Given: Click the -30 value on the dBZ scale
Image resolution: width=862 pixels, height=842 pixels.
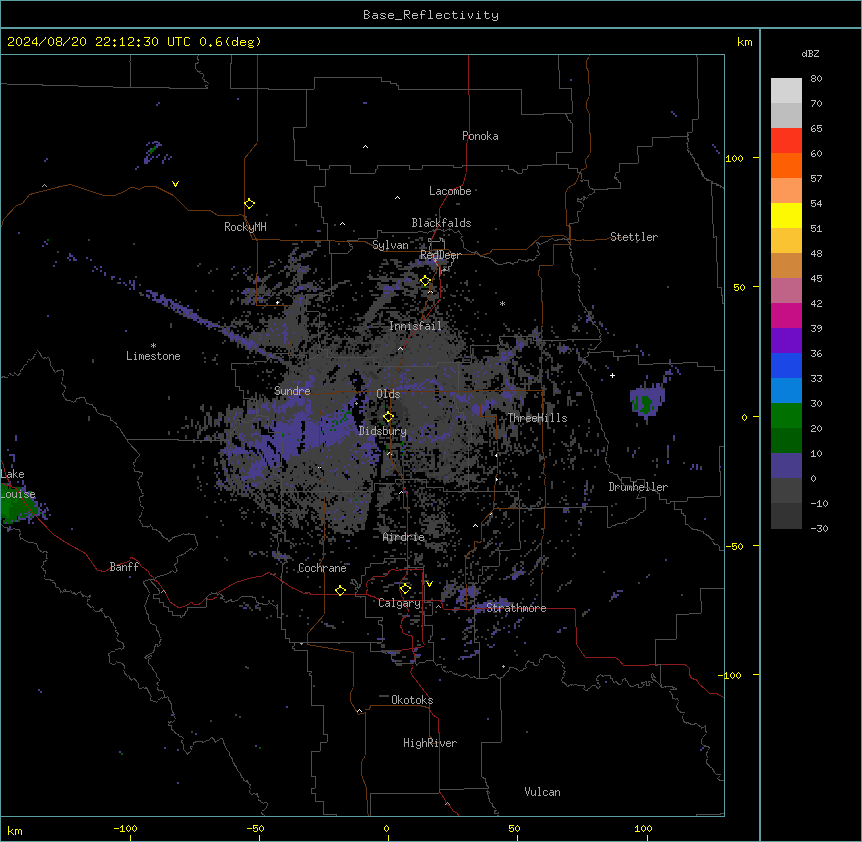Looking at the screenshot, I should pos(819,528).
